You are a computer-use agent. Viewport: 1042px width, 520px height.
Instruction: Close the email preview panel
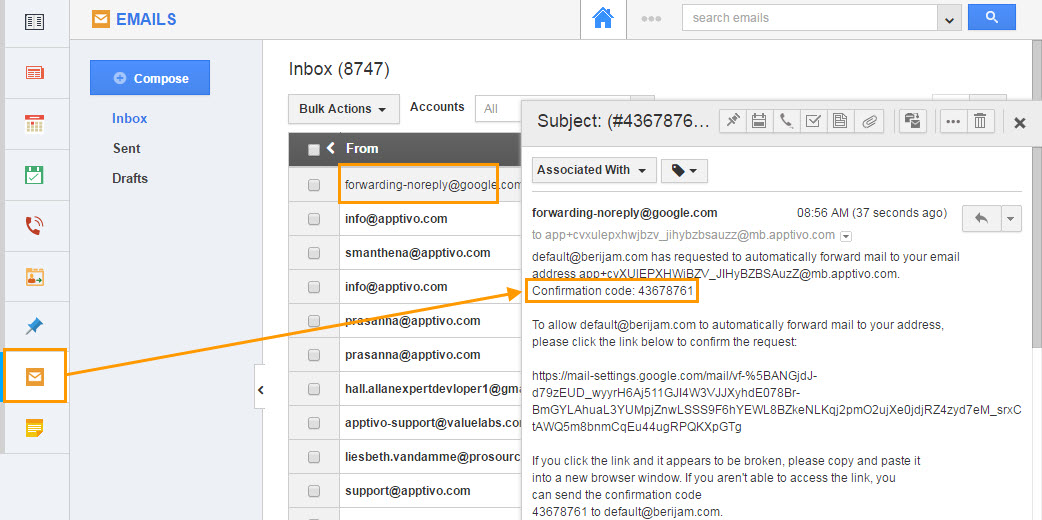pos(1019,123)
